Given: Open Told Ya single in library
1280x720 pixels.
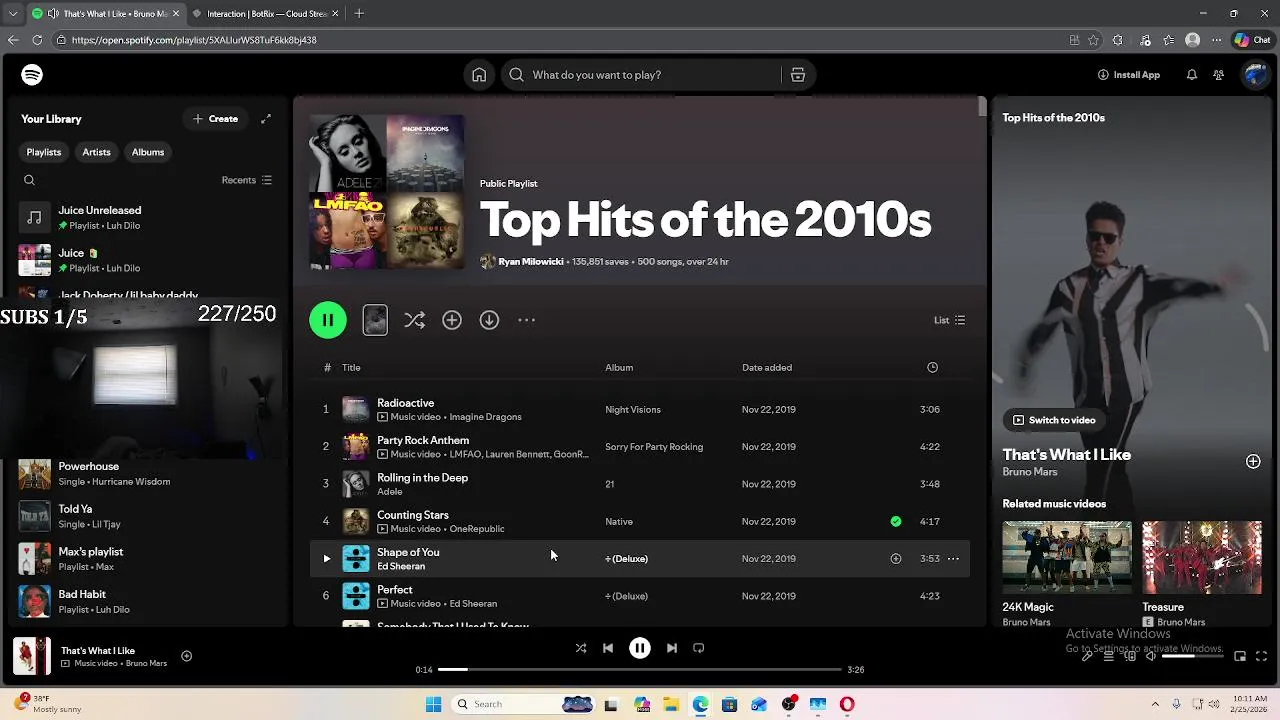Looking at the screenshot, I should 148,516.
